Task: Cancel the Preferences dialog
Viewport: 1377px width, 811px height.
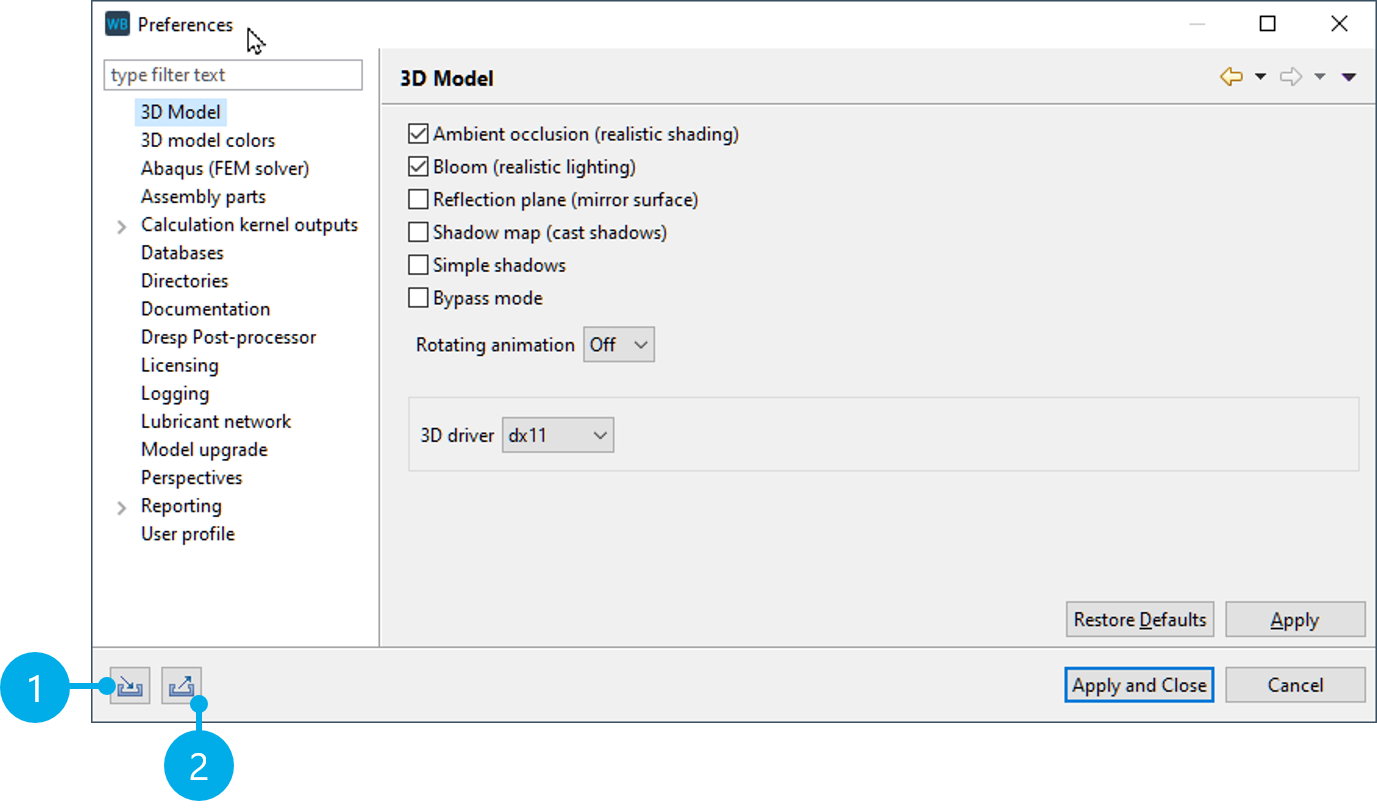Action: pyautogui.click(x=1295, y=684)
